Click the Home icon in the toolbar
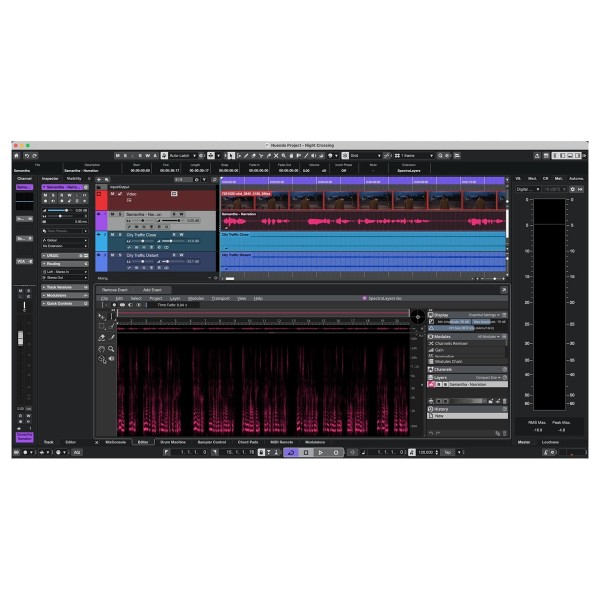 16,156
